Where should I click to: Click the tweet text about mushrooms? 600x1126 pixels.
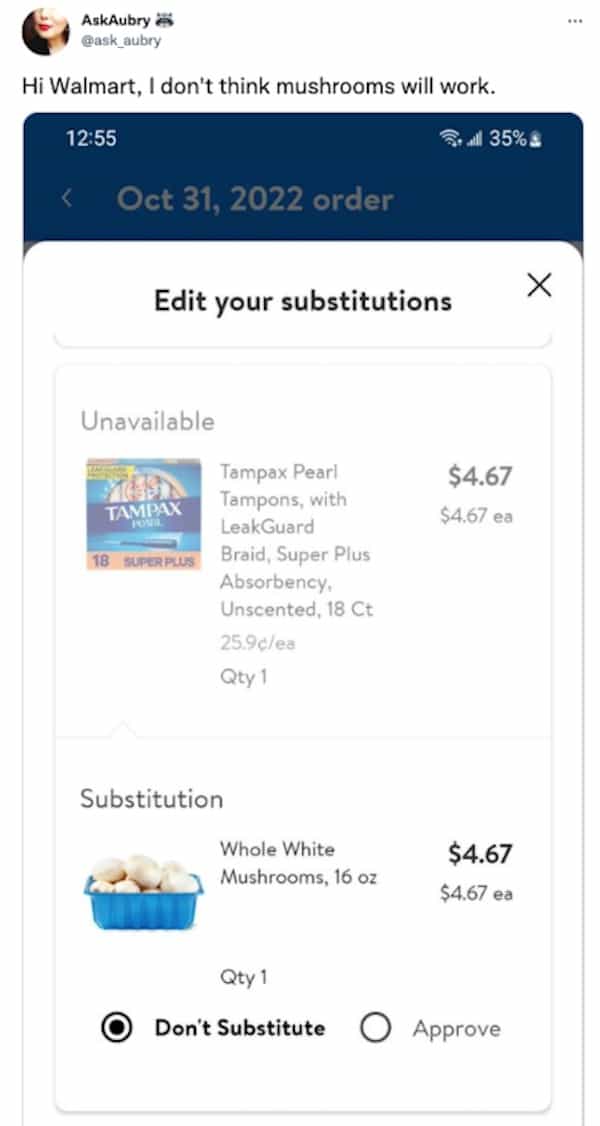click(258, 86)
